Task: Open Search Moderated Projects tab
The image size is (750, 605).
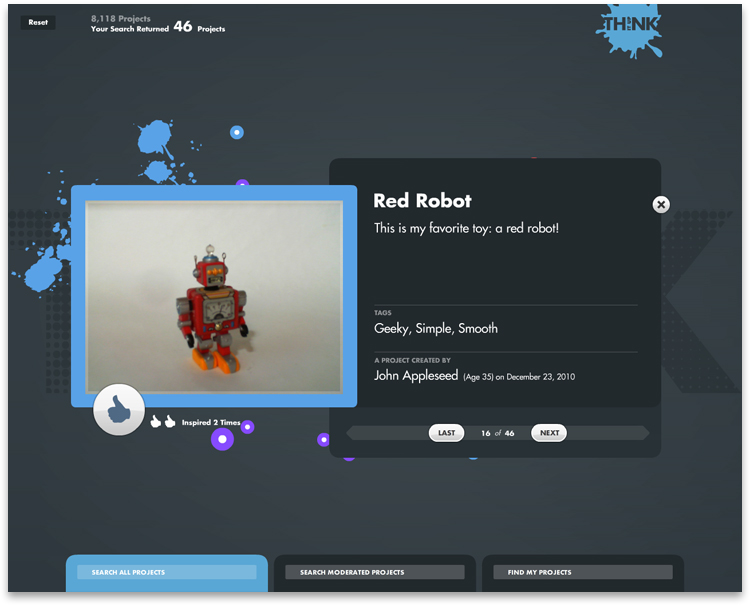Action: click(x=375, y=572)
